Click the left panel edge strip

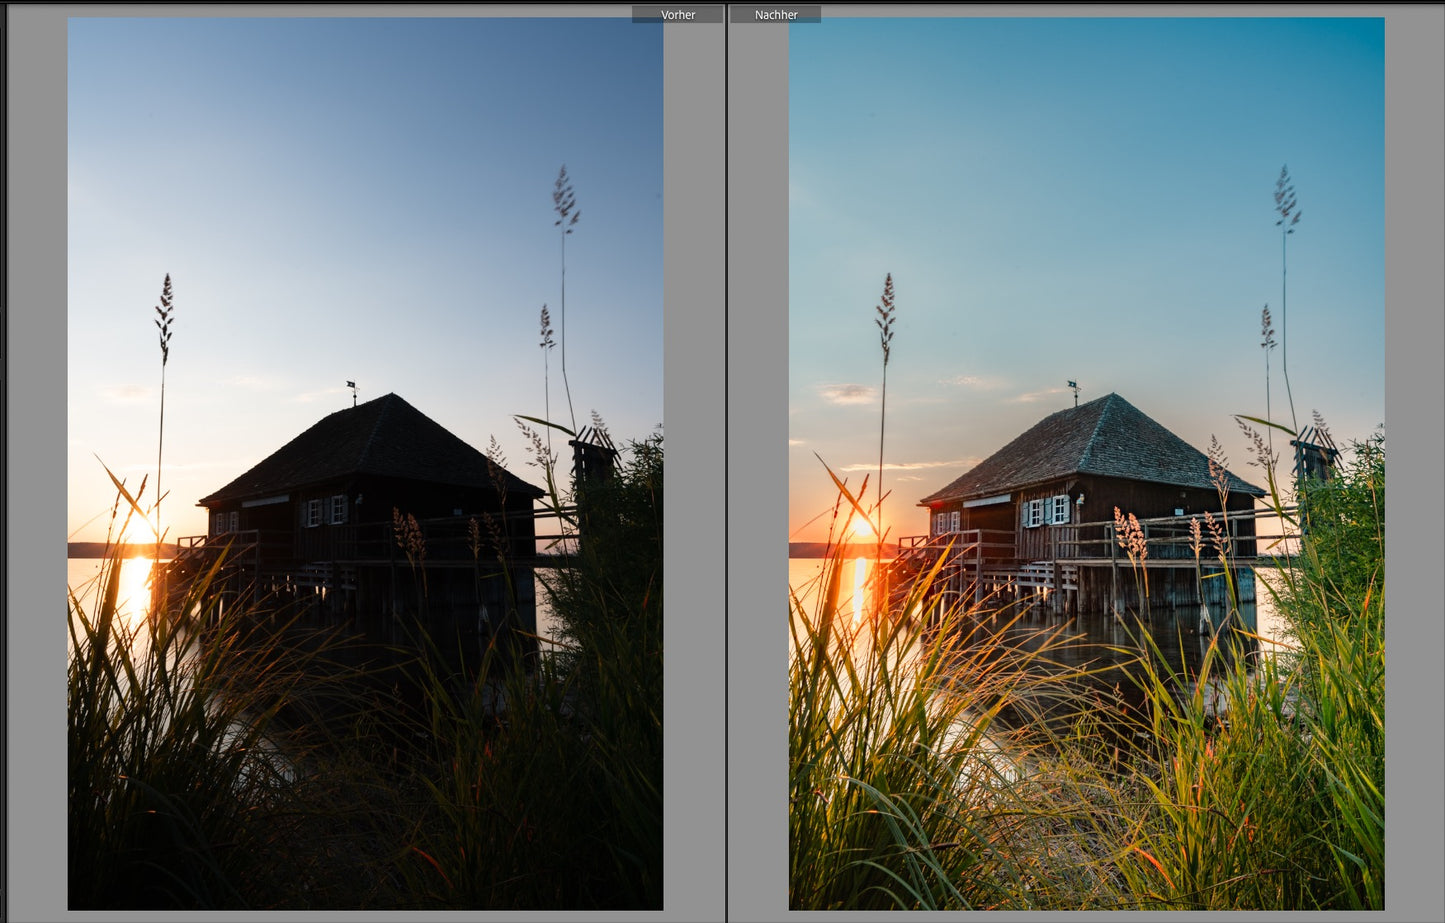click(x=3, y=460)
